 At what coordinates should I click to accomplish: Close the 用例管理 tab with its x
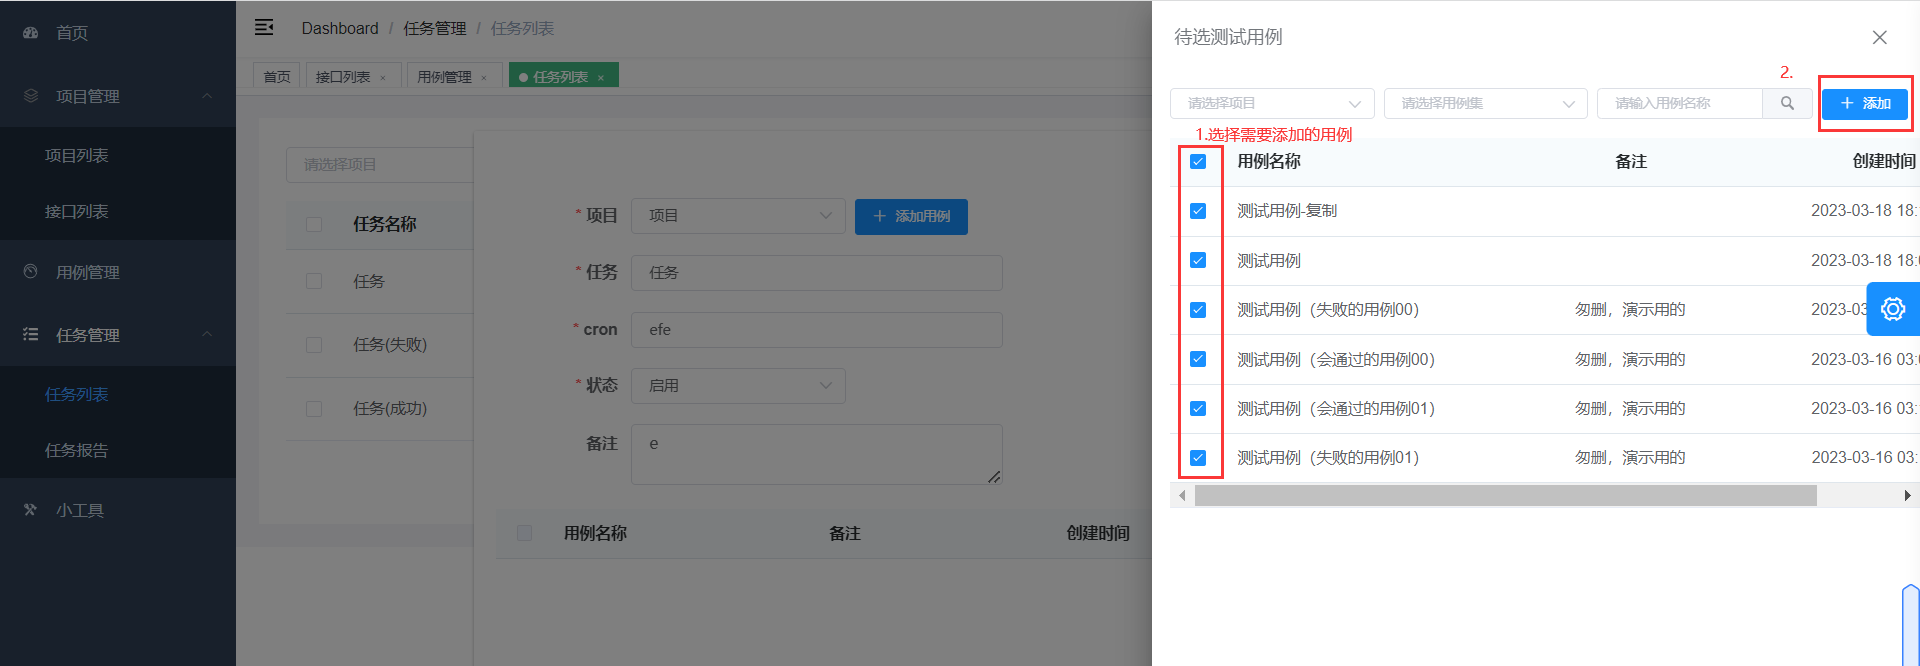pyautogui.click(x=484, y=78)
